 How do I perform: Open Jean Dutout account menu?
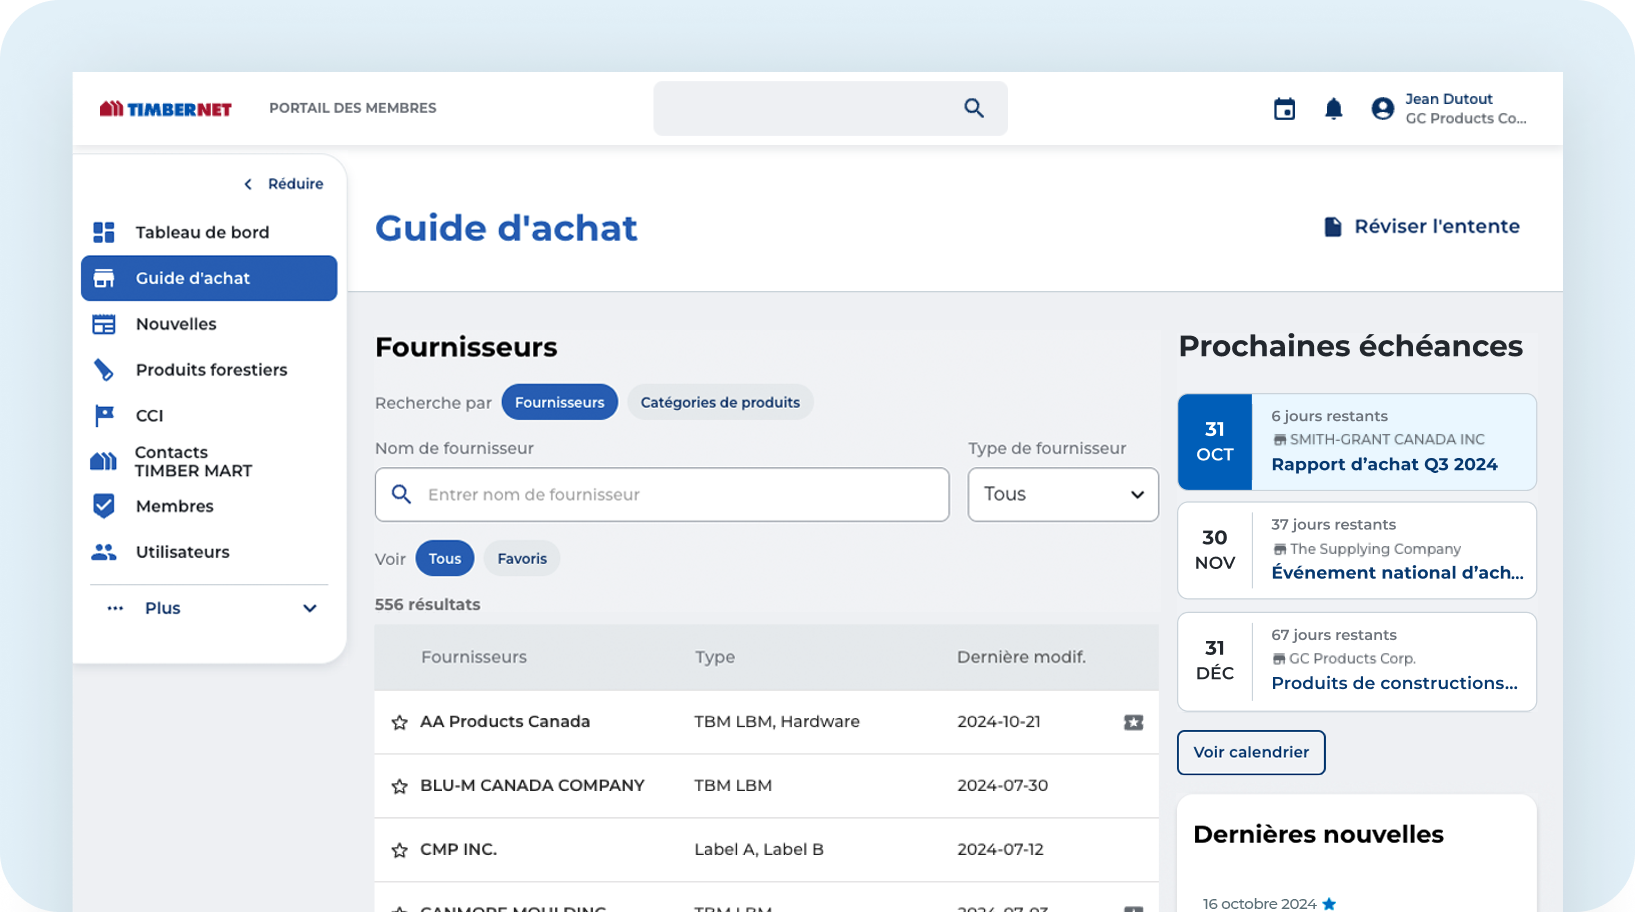(1449, 109)
